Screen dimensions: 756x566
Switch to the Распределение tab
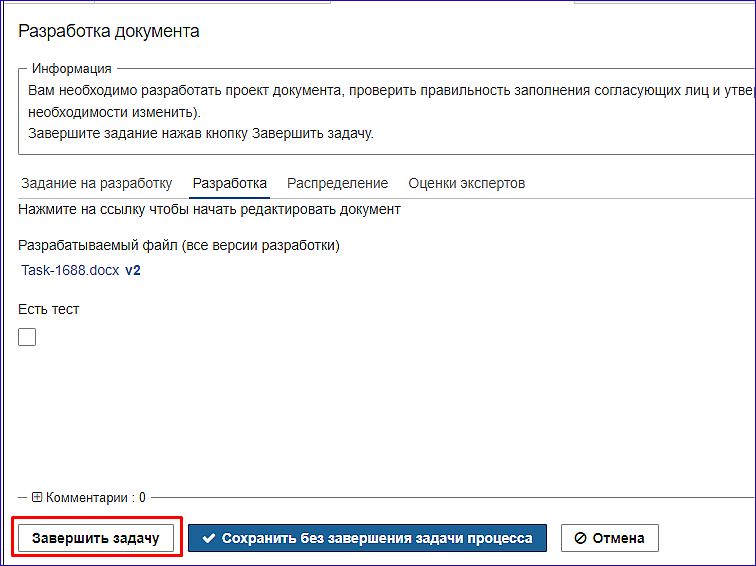[338, 183]
